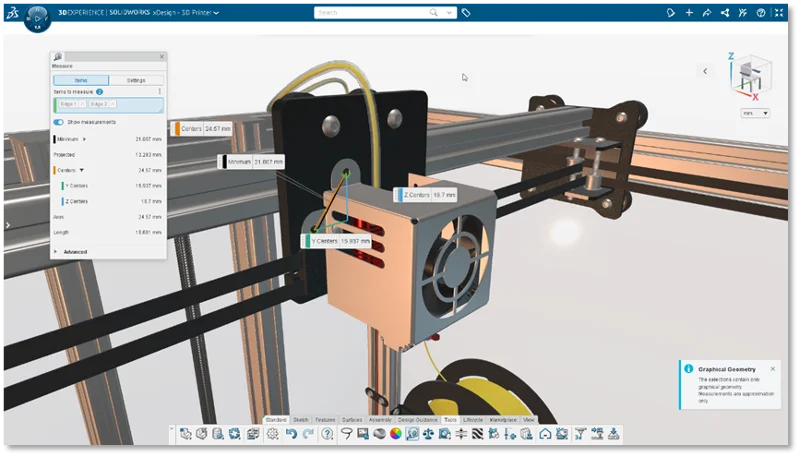Viewport: 800px width, 457px height.
Task: Click the tag icon beside search bar
Action: coord(466,13)
